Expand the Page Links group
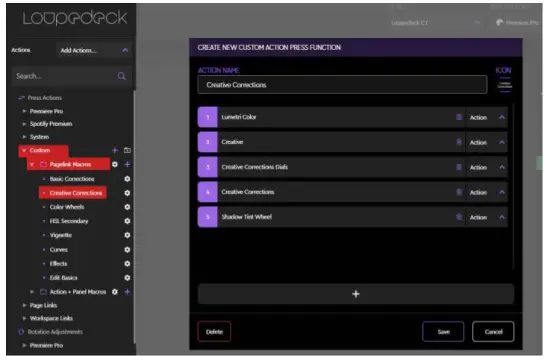The width and height of the screenshot is (550, 360). click(x=24, y=305)
